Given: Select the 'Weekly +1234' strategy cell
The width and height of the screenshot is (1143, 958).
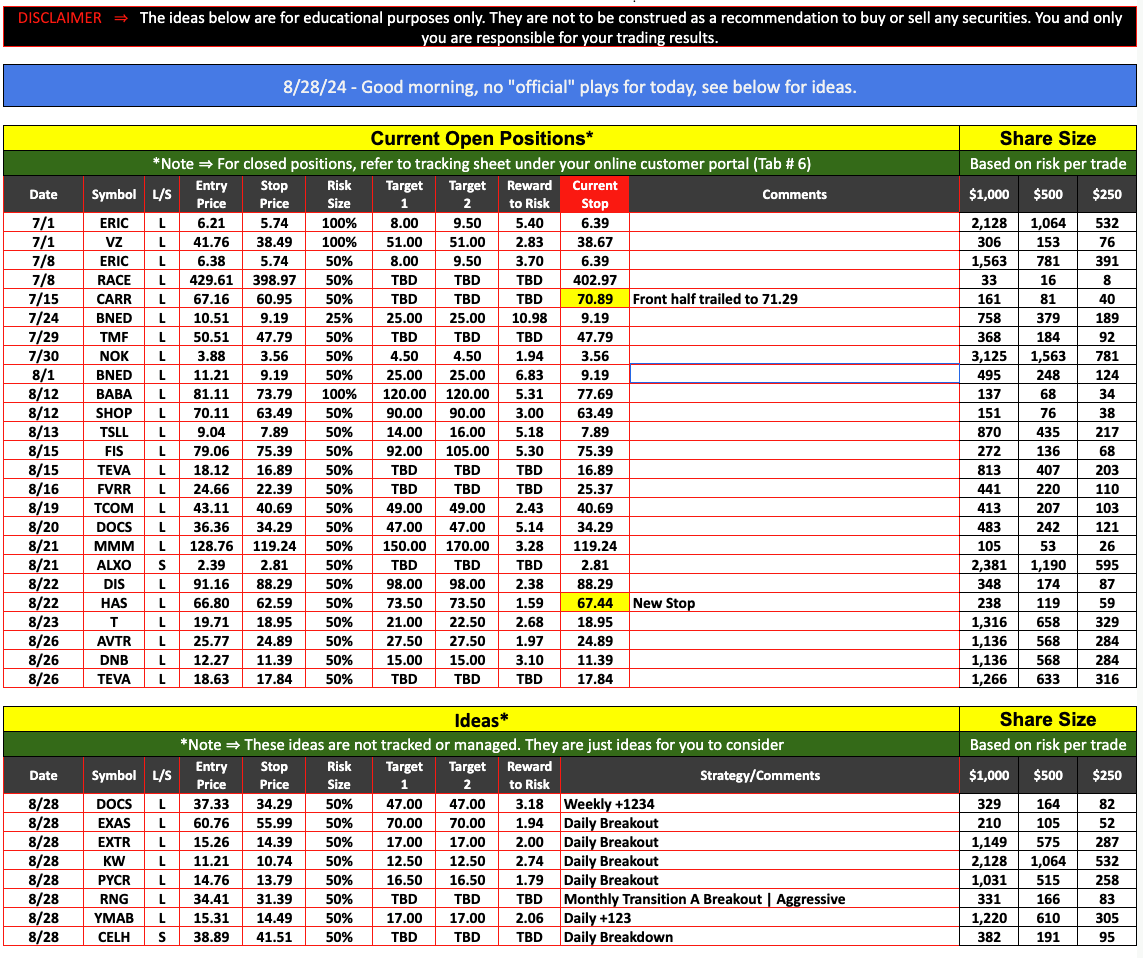Looking at the screenshot, I should tap(610, 804).
